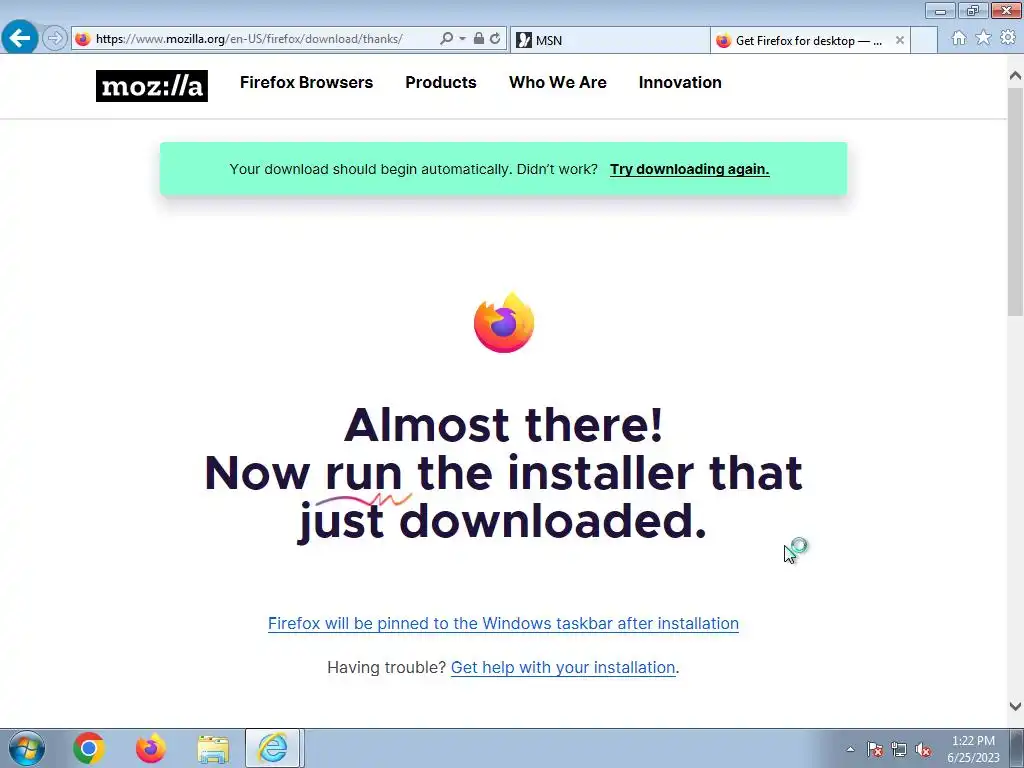Click the muted volume speaker icon
The width and height of the screenshot is (1024, 768).
tap(923, 749)
